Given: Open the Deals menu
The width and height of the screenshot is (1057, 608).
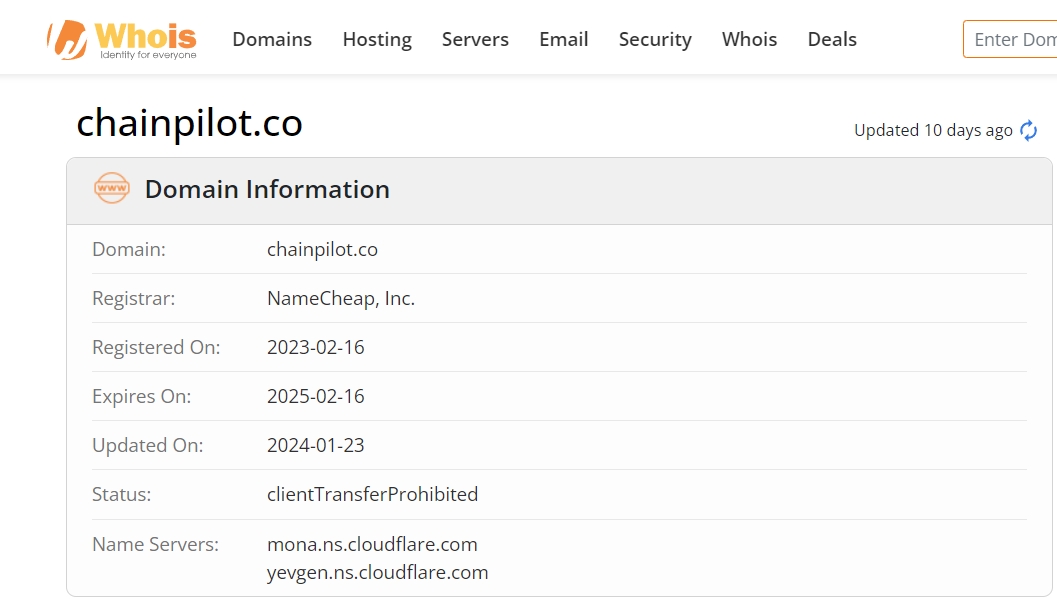Looking at the screenshot, I should click(x=832, y=39).
